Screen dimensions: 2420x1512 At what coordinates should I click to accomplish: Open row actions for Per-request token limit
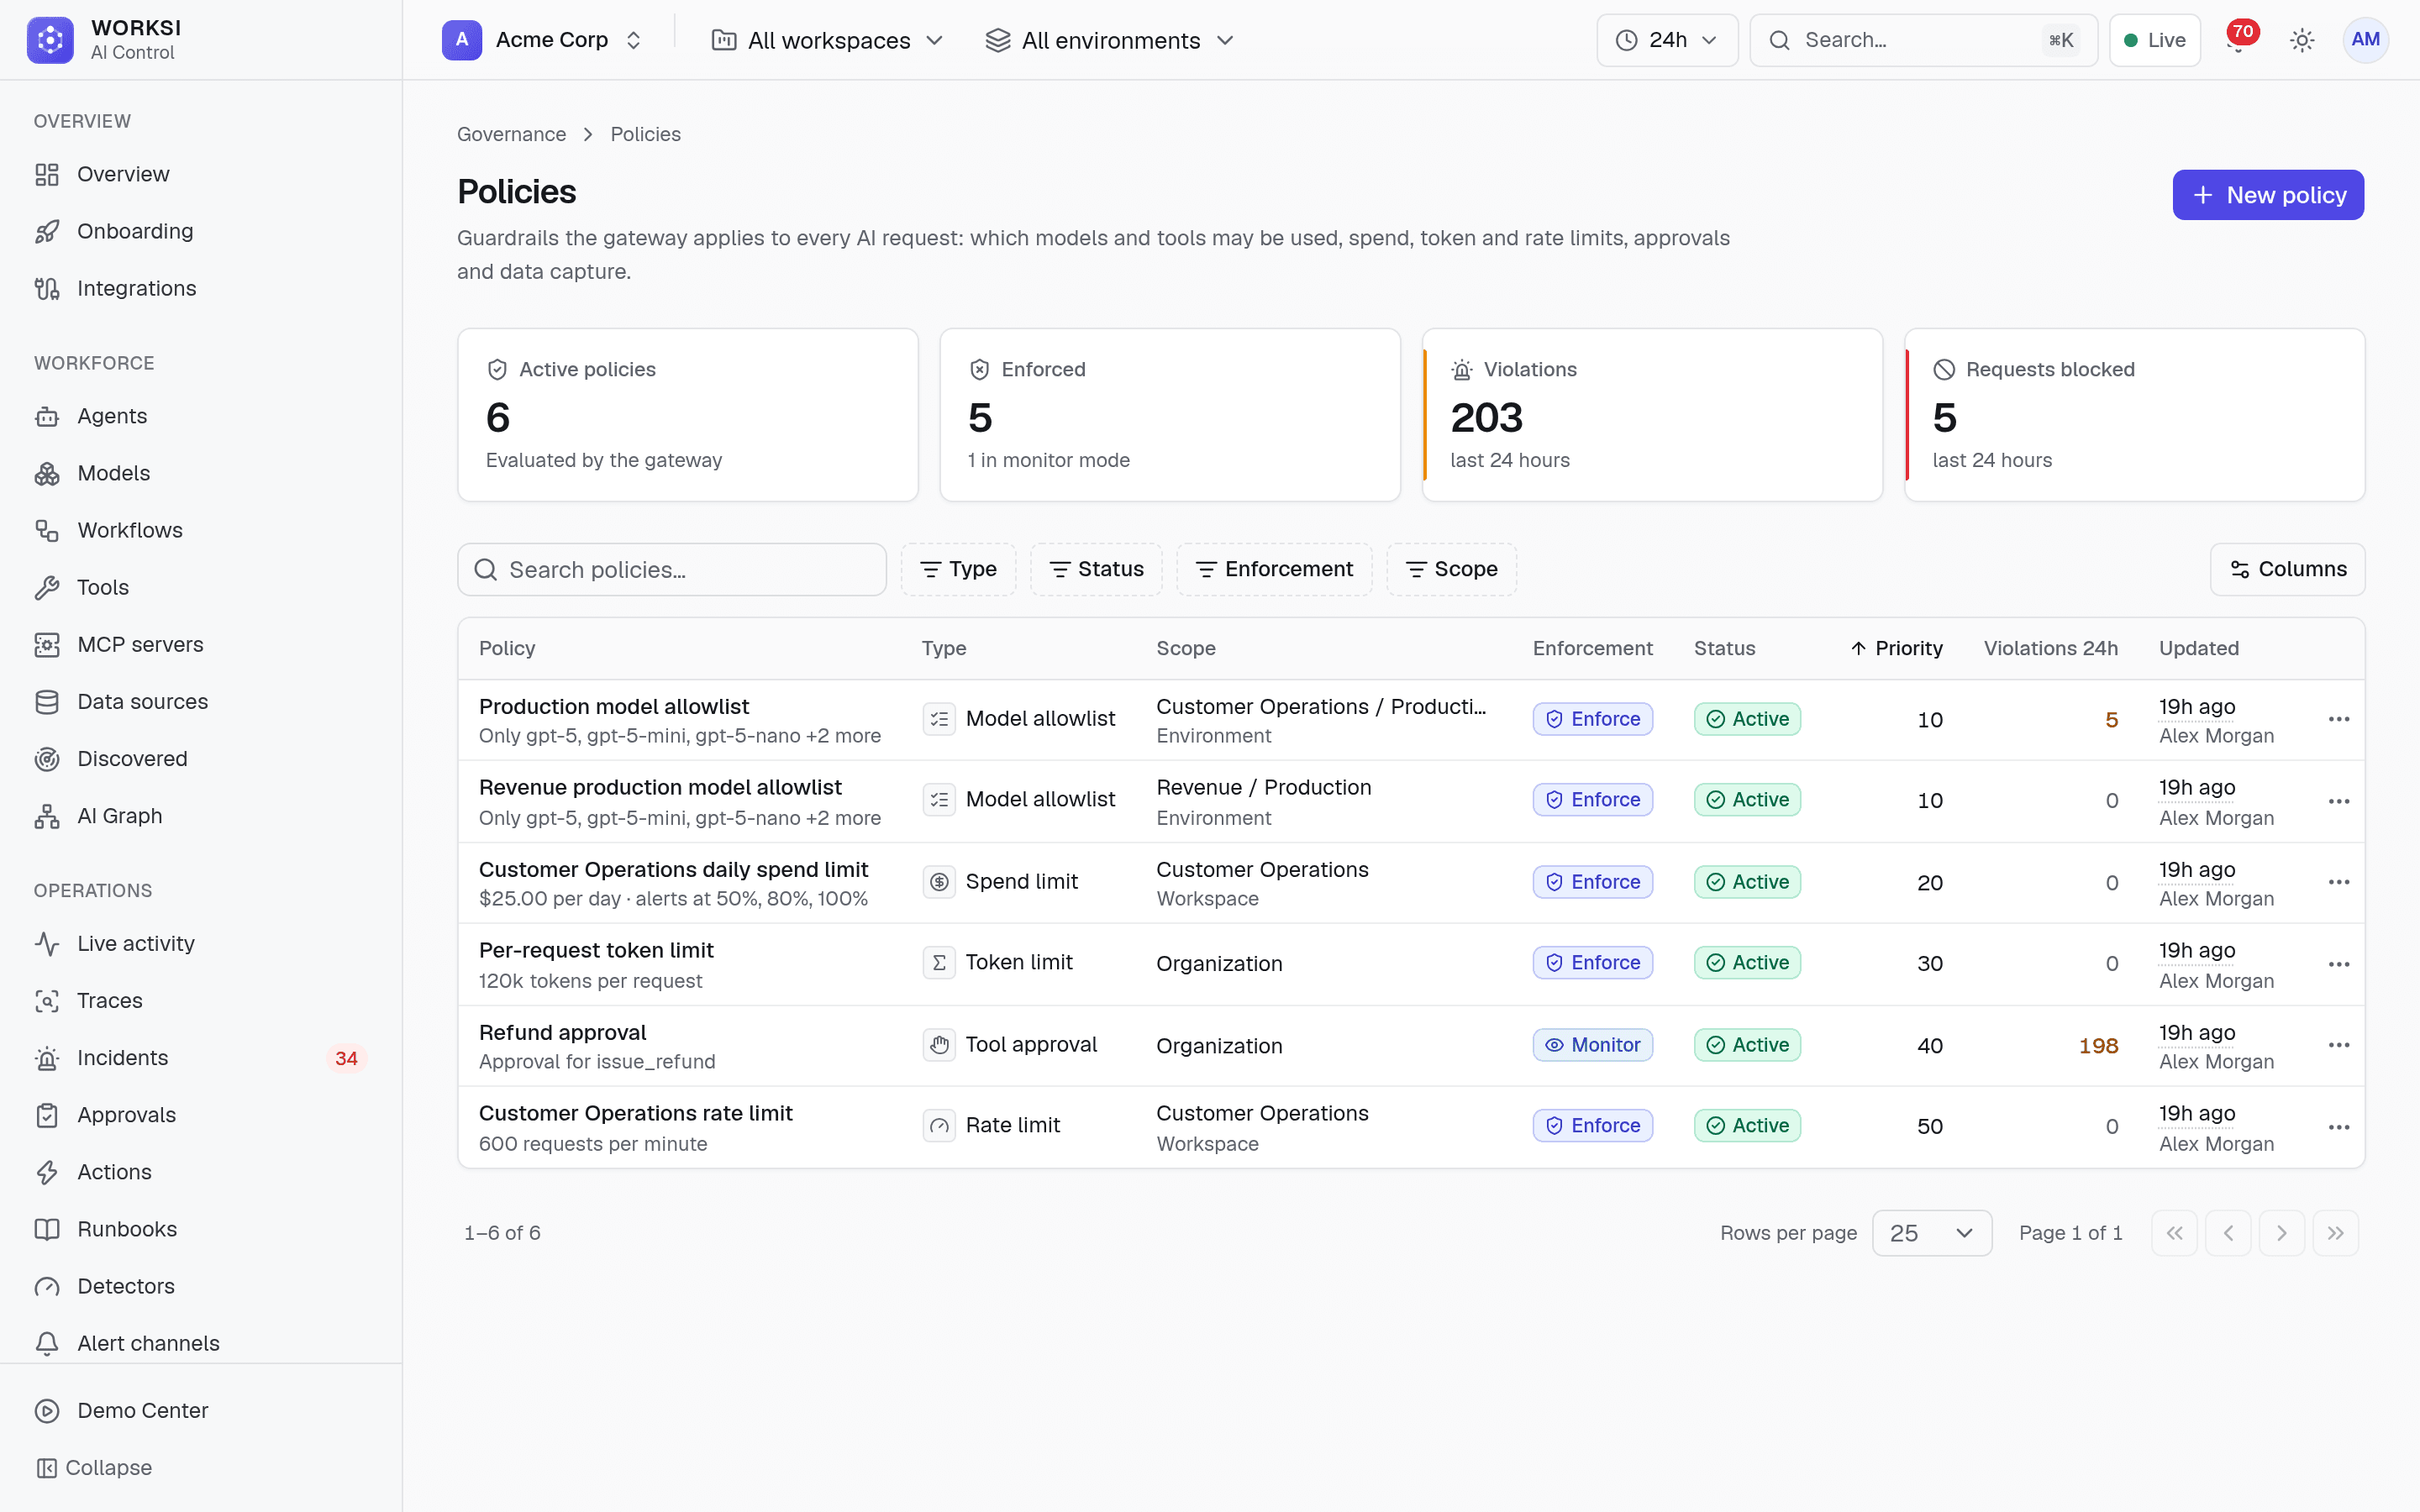point(2338,964)
